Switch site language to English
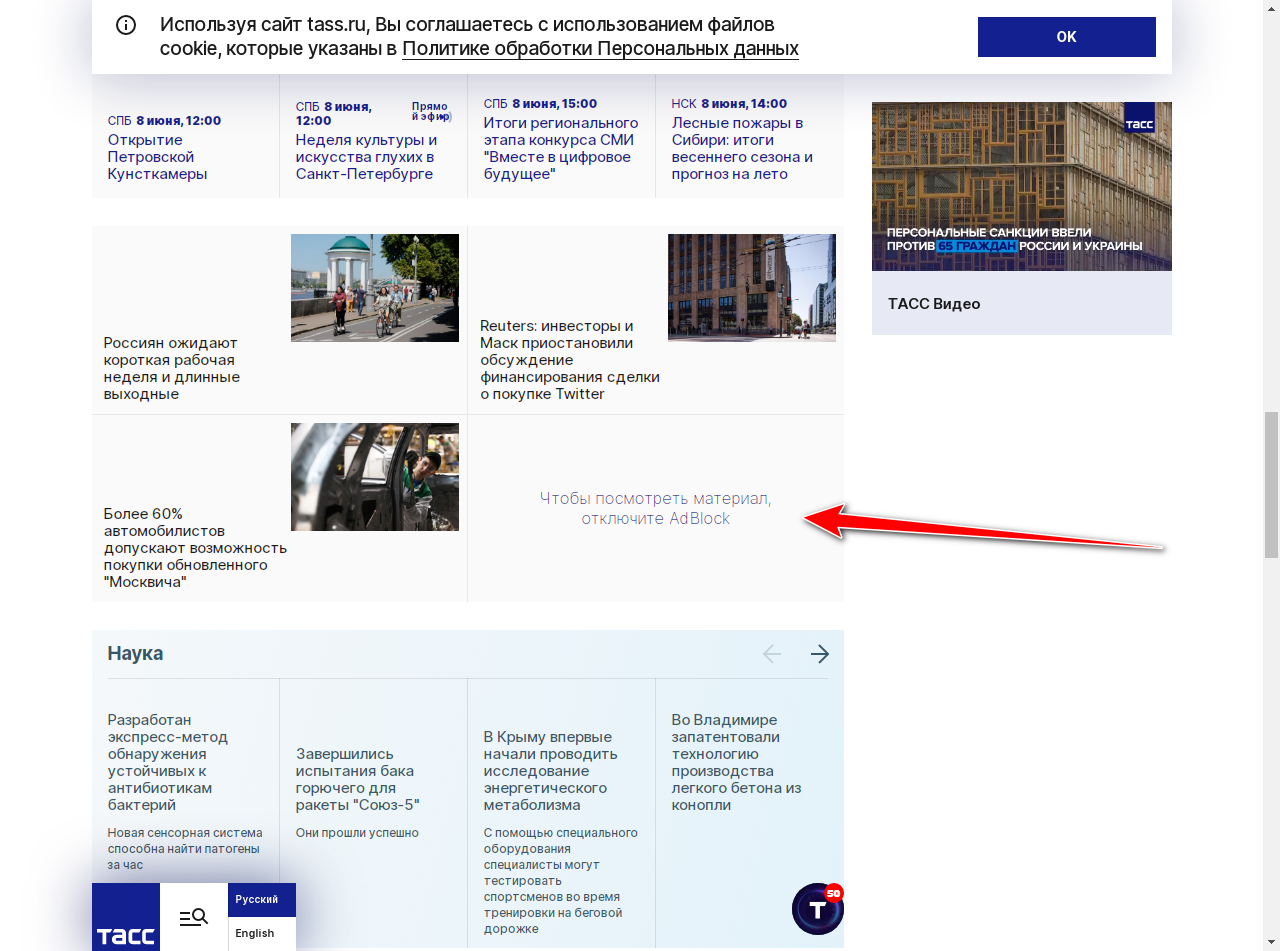 253,933
